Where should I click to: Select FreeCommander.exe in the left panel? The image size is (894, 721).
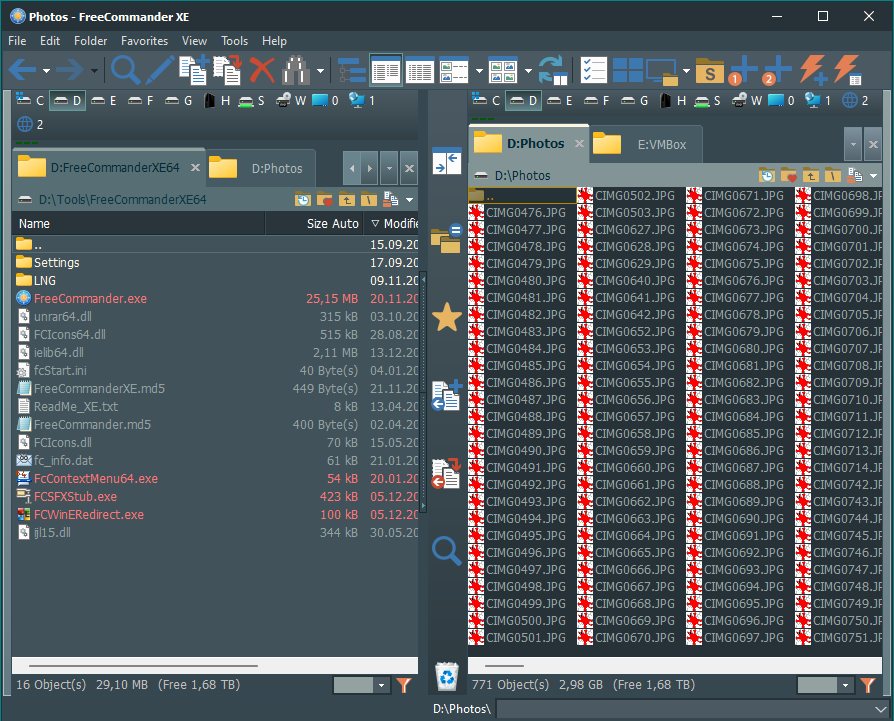pyautogui.click(x=90, y=299)
